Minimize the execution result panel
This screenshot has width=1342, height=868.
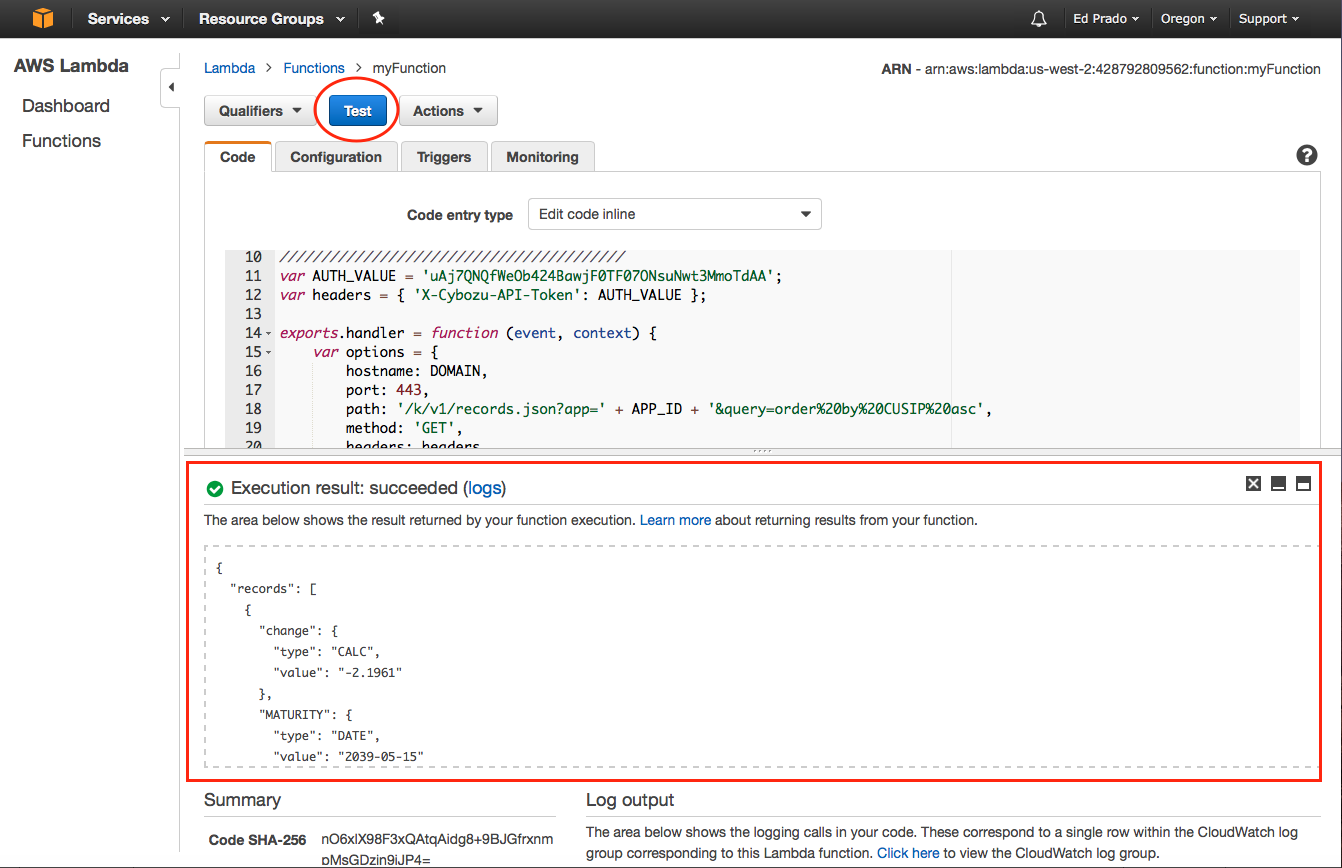pos(1278,484)
